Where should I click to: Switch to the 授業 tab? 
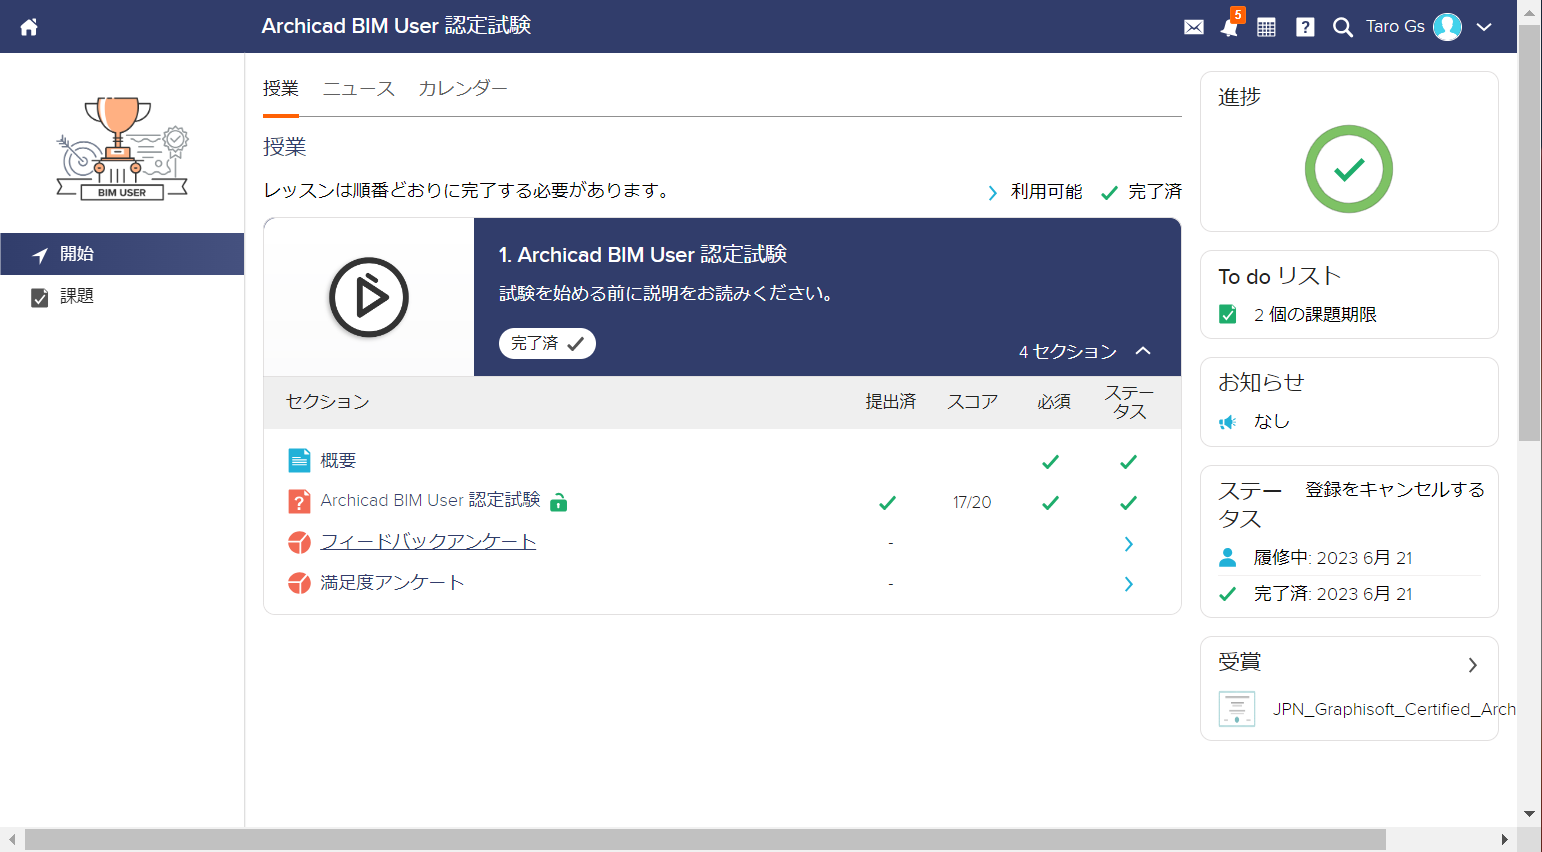[x=281, y=89]
